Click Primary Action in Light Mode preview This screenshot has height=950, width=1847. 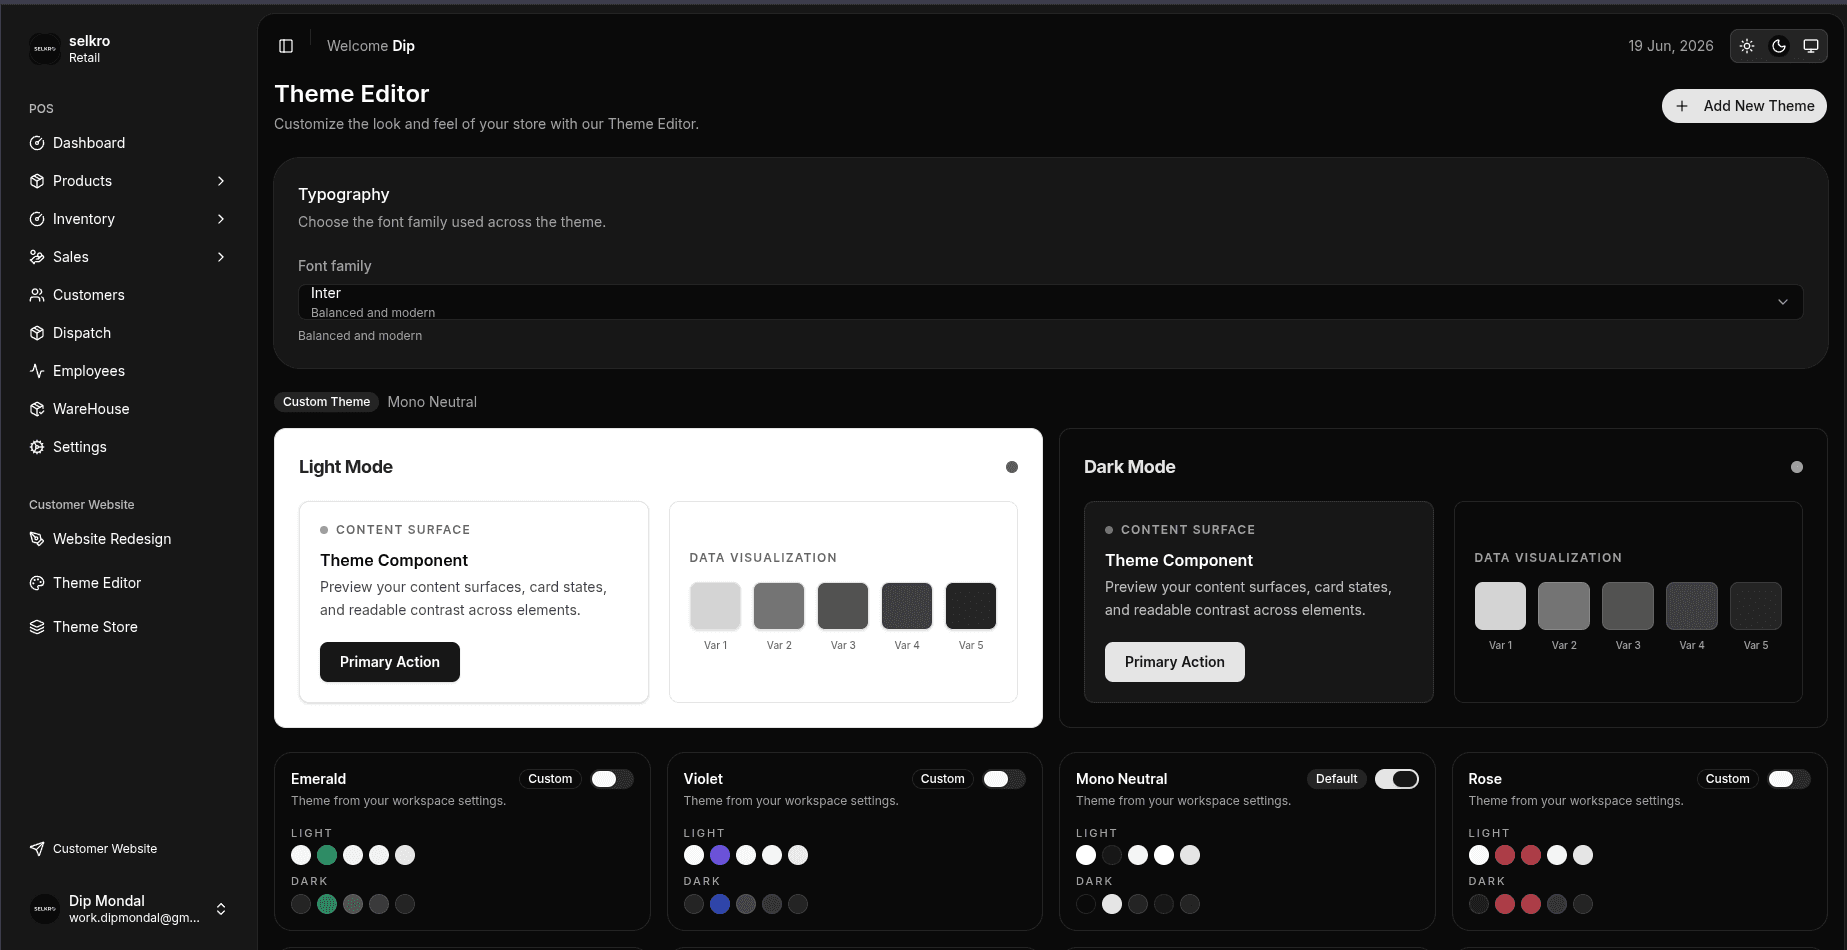390,662
